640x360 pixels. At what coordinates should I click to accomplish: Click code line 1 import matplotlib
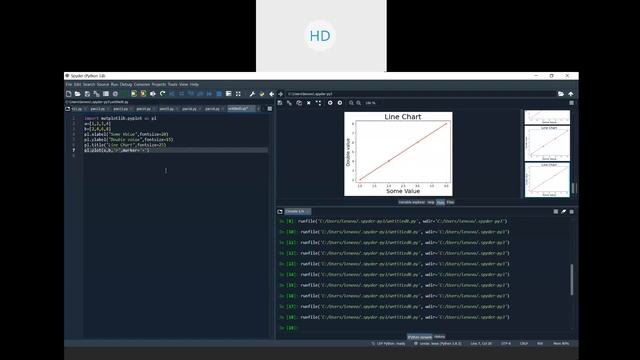pyautogui.click(x=120, y=118)
